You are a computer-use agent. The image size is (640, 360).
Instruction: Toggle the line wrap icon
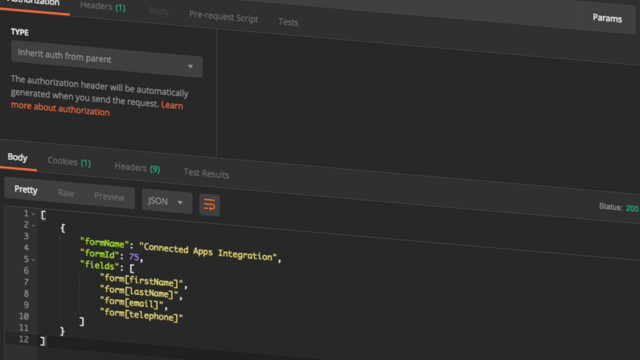pyautogui.click(x=209, y=205)
